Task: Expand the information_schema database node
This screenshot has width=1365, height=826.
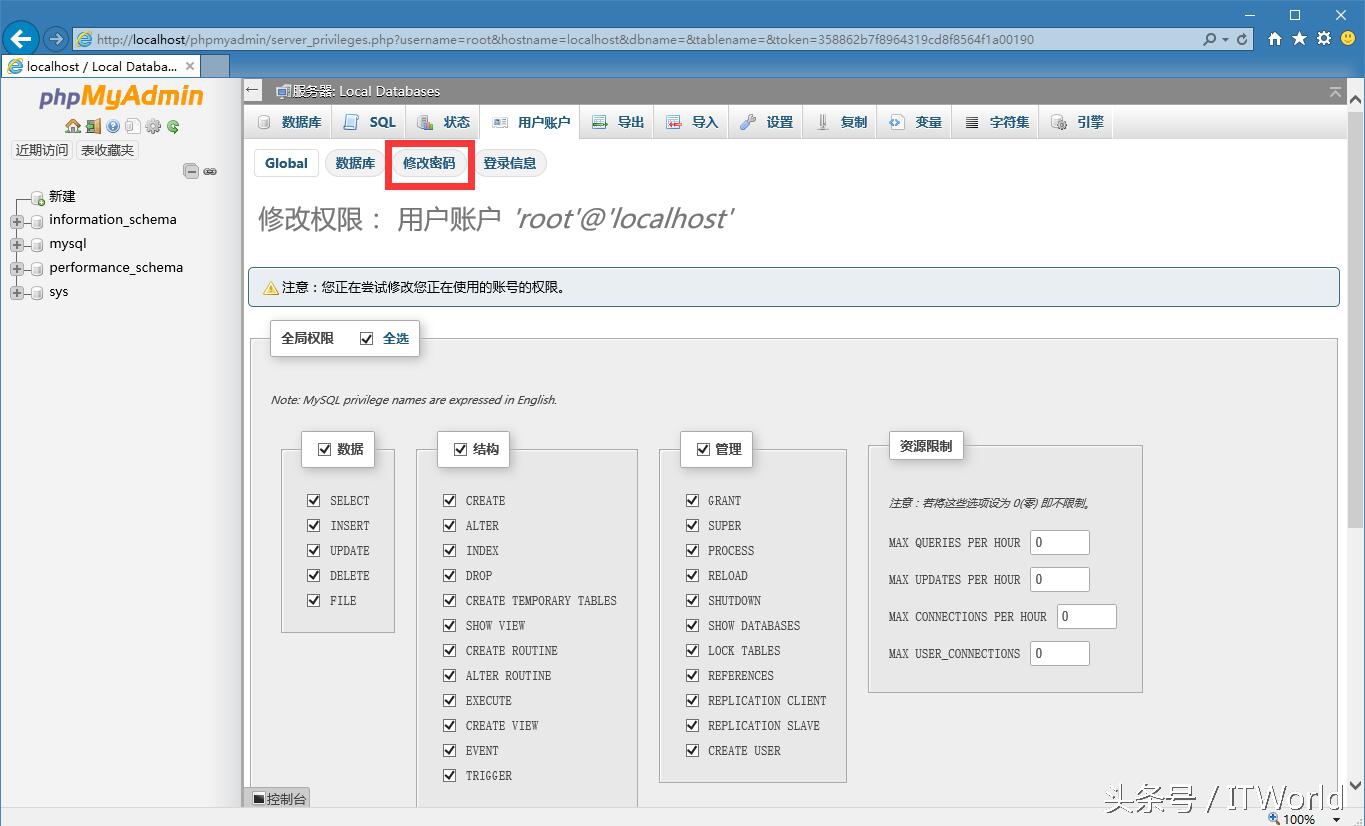Action: click(x=17, y=220)
